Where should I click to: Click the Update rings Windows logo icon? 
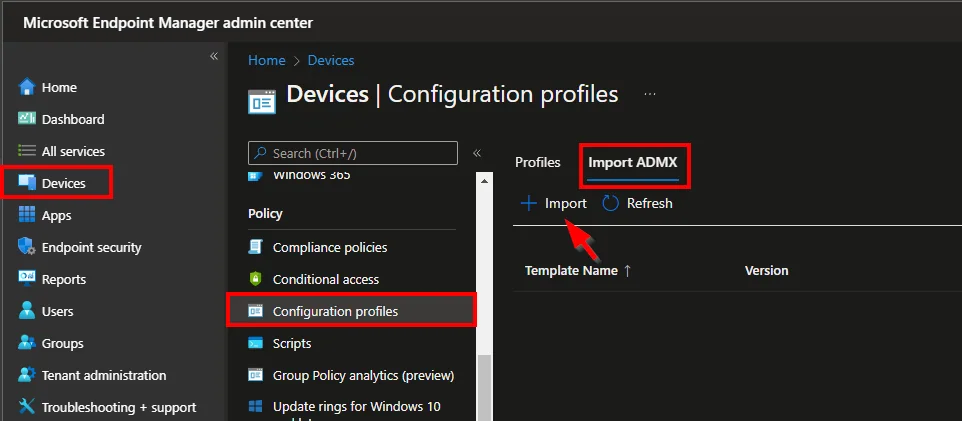click(255, 406)
